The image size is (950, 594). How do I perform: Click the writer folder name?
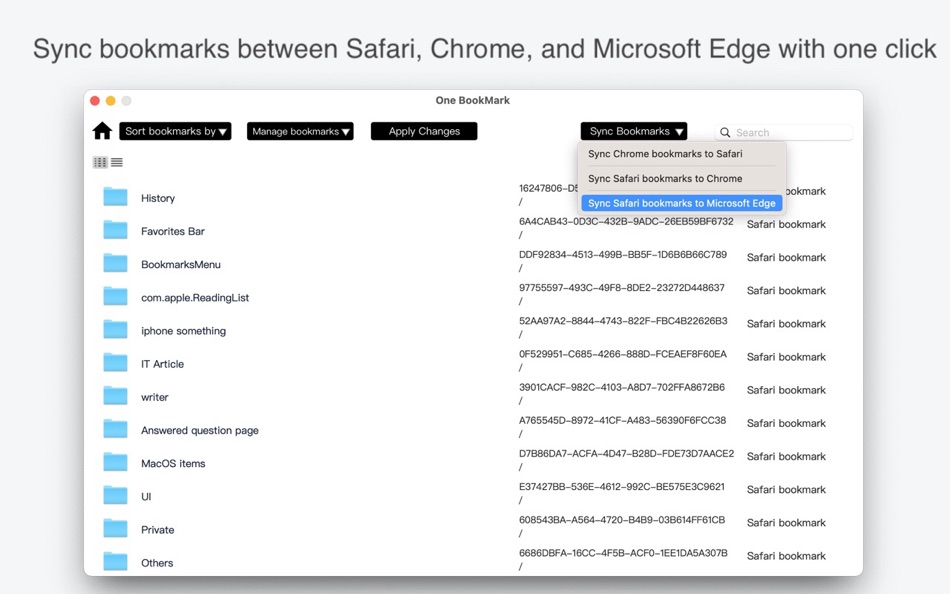154,398
